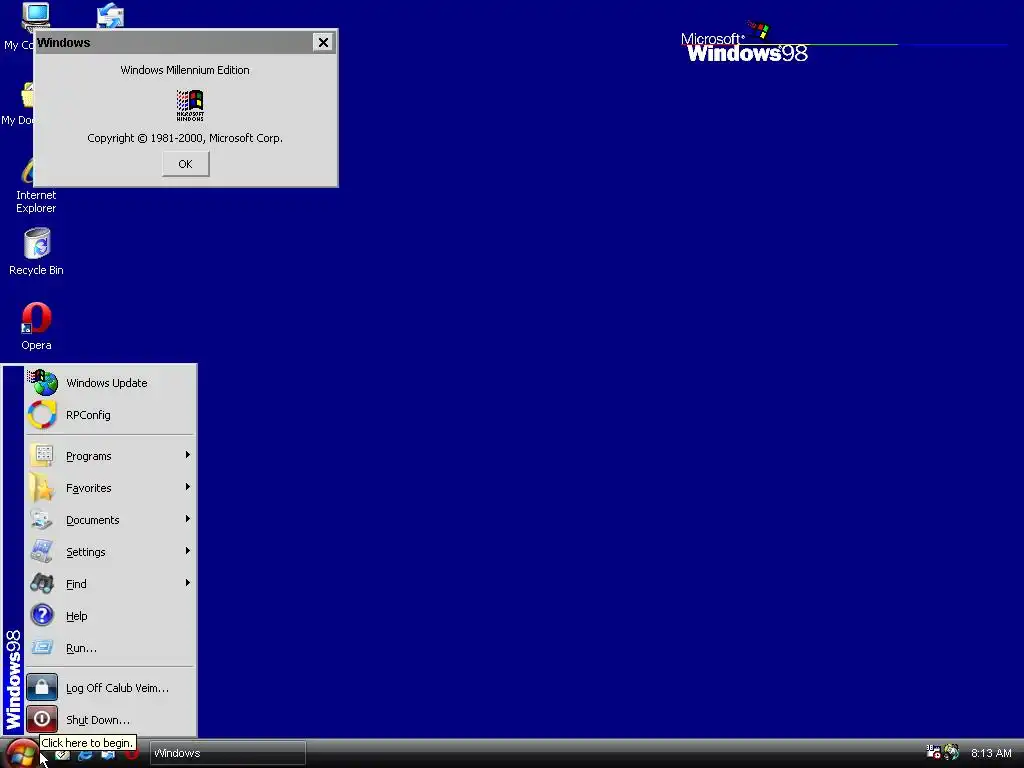The image size is (1024, 768).
Task: Choose Run... in the Start menu
Action: pos(111,647)
